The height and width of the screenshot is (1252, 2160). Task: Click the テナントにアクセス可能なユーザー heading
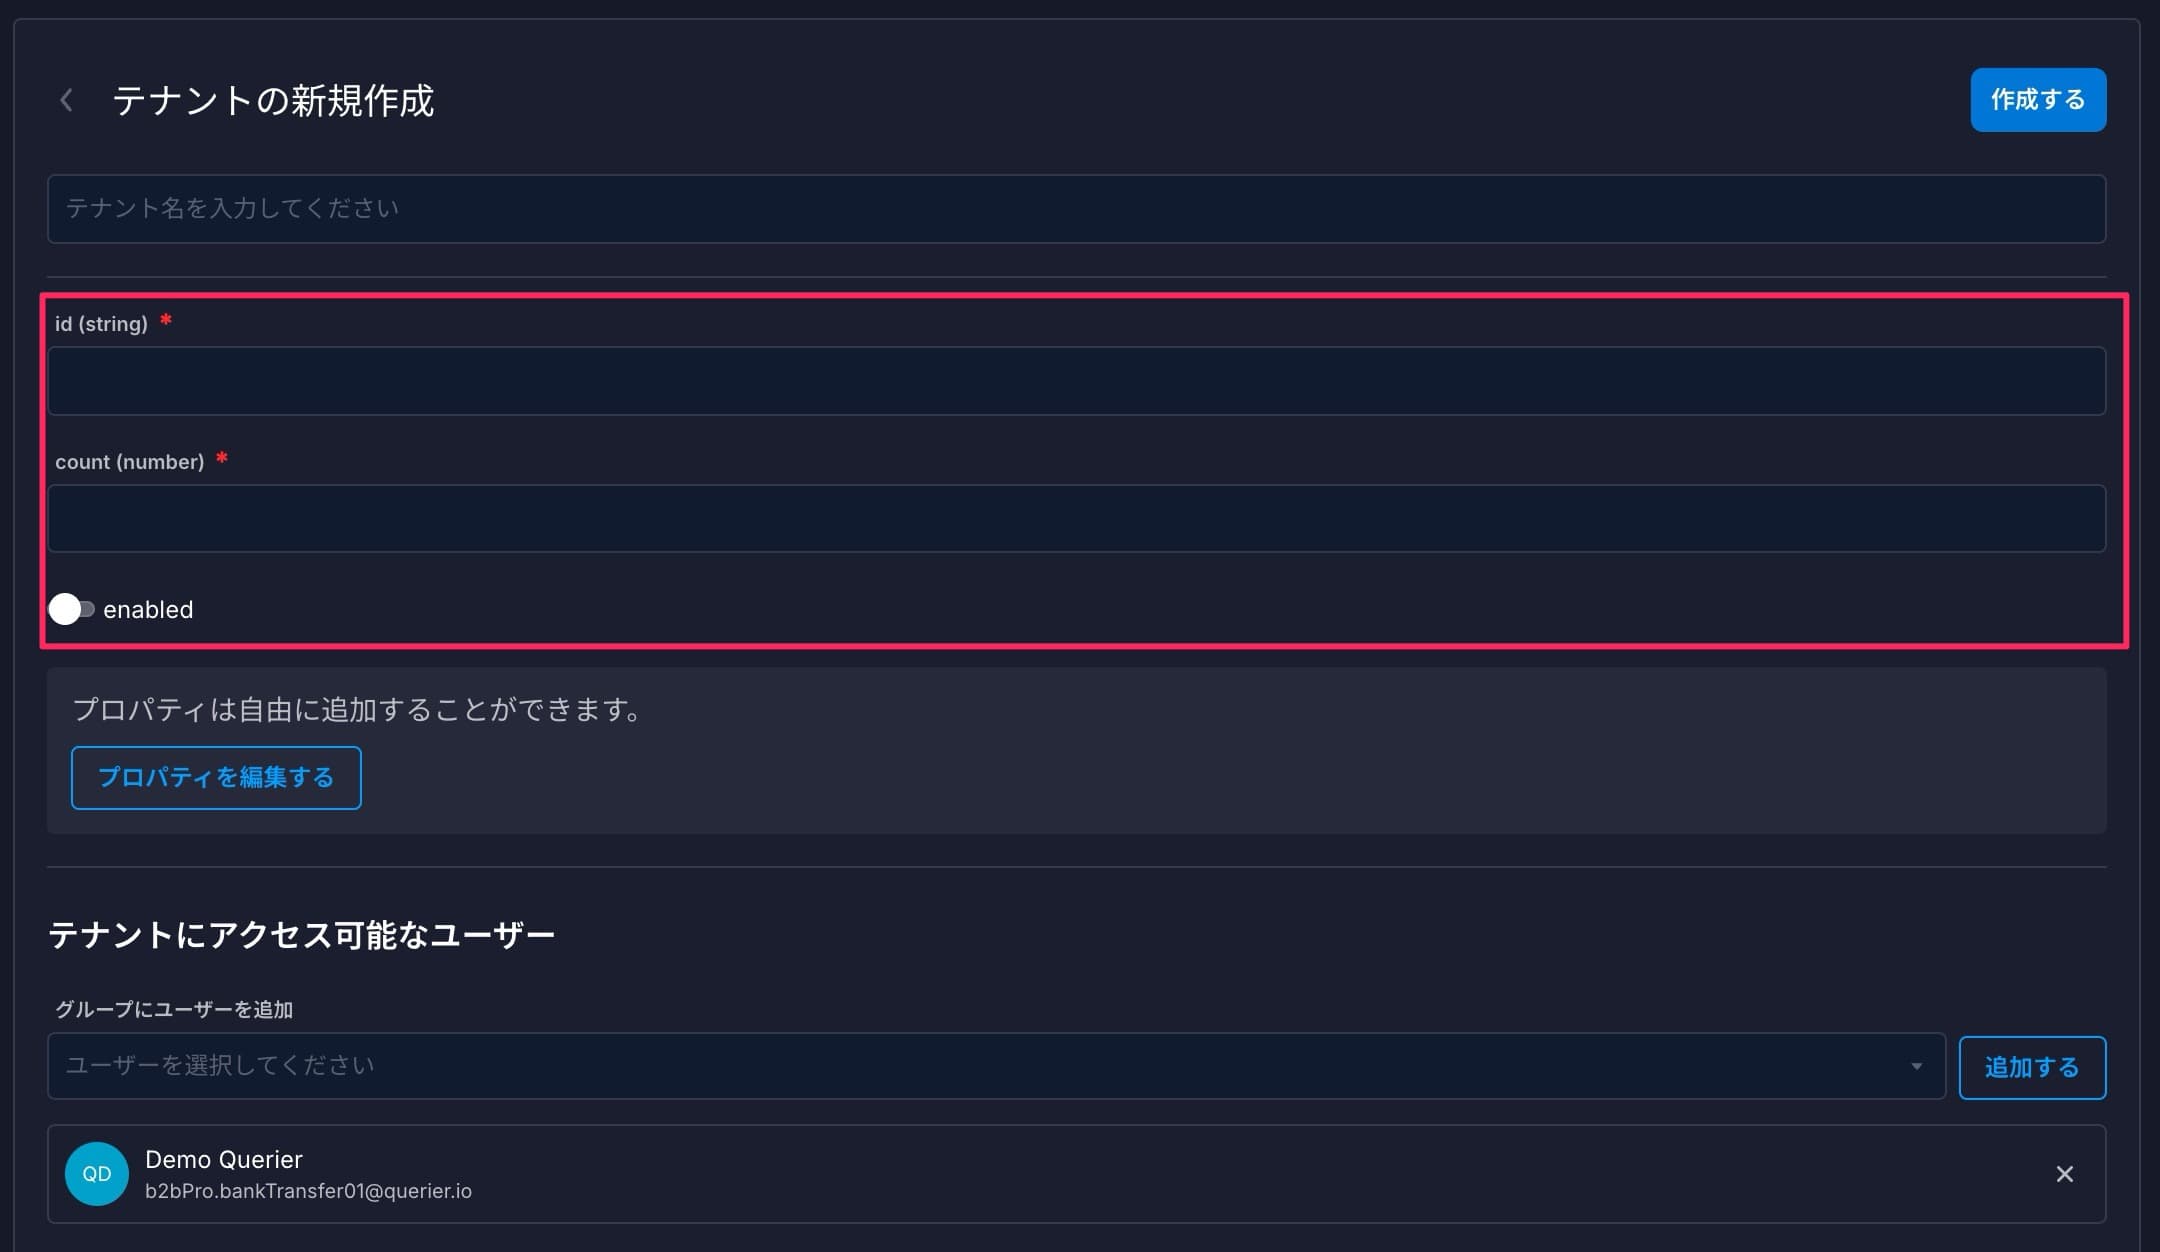[x=301, y=935]
